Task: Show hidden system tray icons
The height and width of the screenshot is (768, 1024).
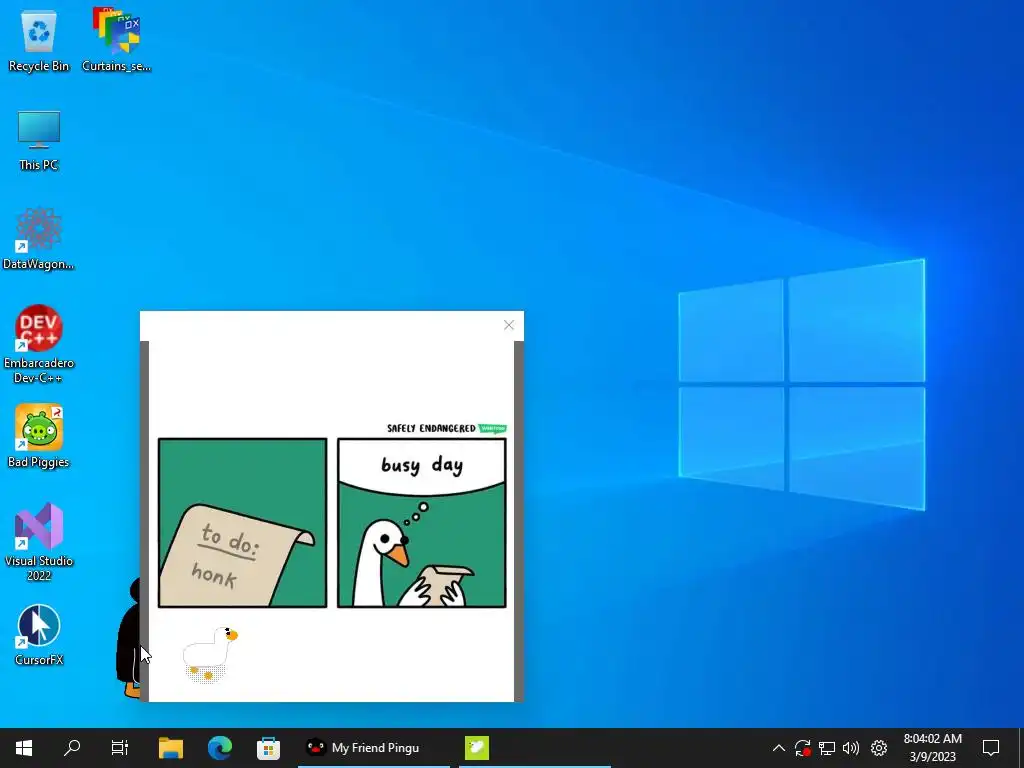Action: (x=778, y=748)
